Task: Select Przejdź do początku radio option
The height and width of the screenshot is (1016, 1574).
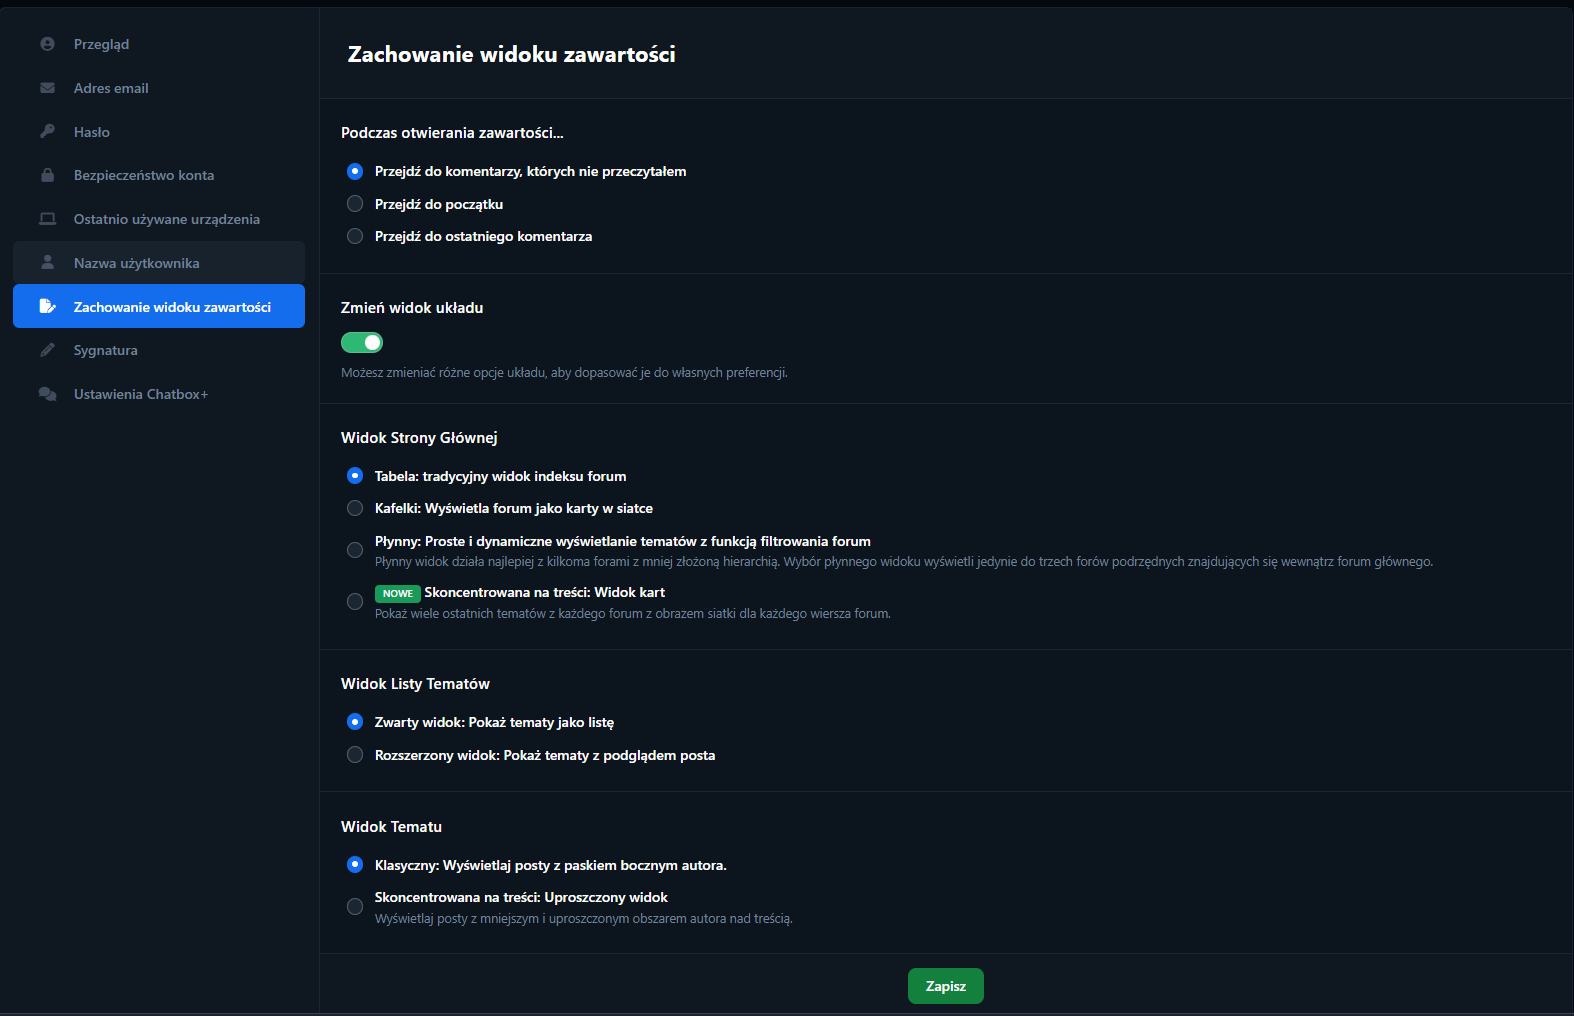Action: tap(355, 204)
